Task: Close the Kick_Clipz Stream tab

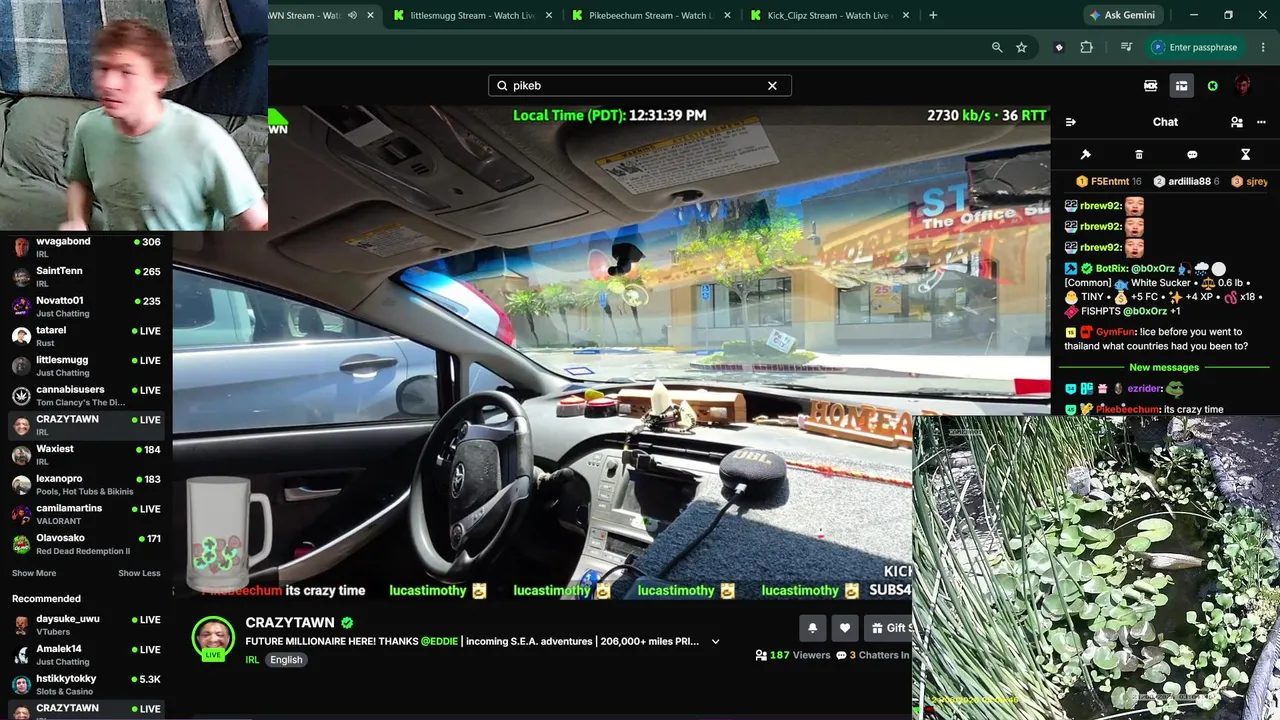Action: click(906, 15)
